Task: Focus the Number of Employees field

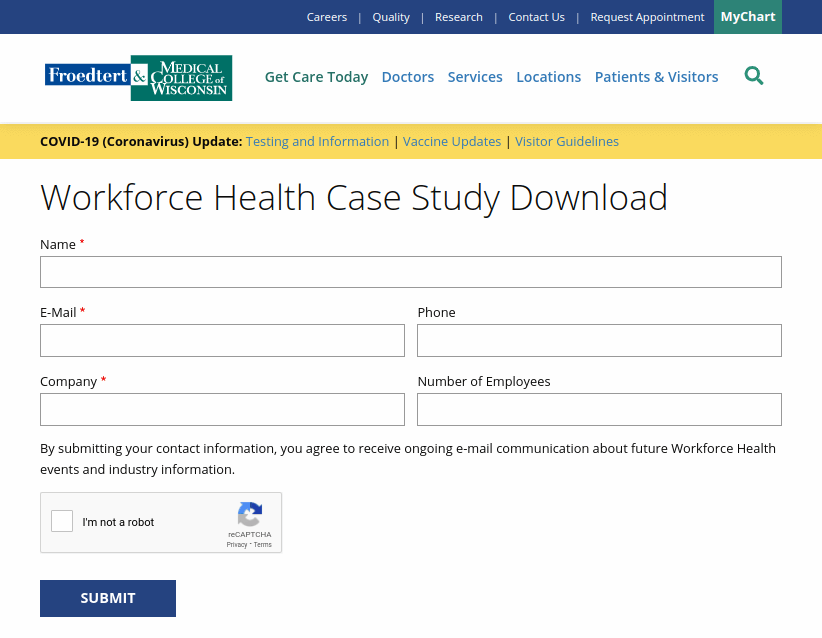Action: click(x=599, y=409)
